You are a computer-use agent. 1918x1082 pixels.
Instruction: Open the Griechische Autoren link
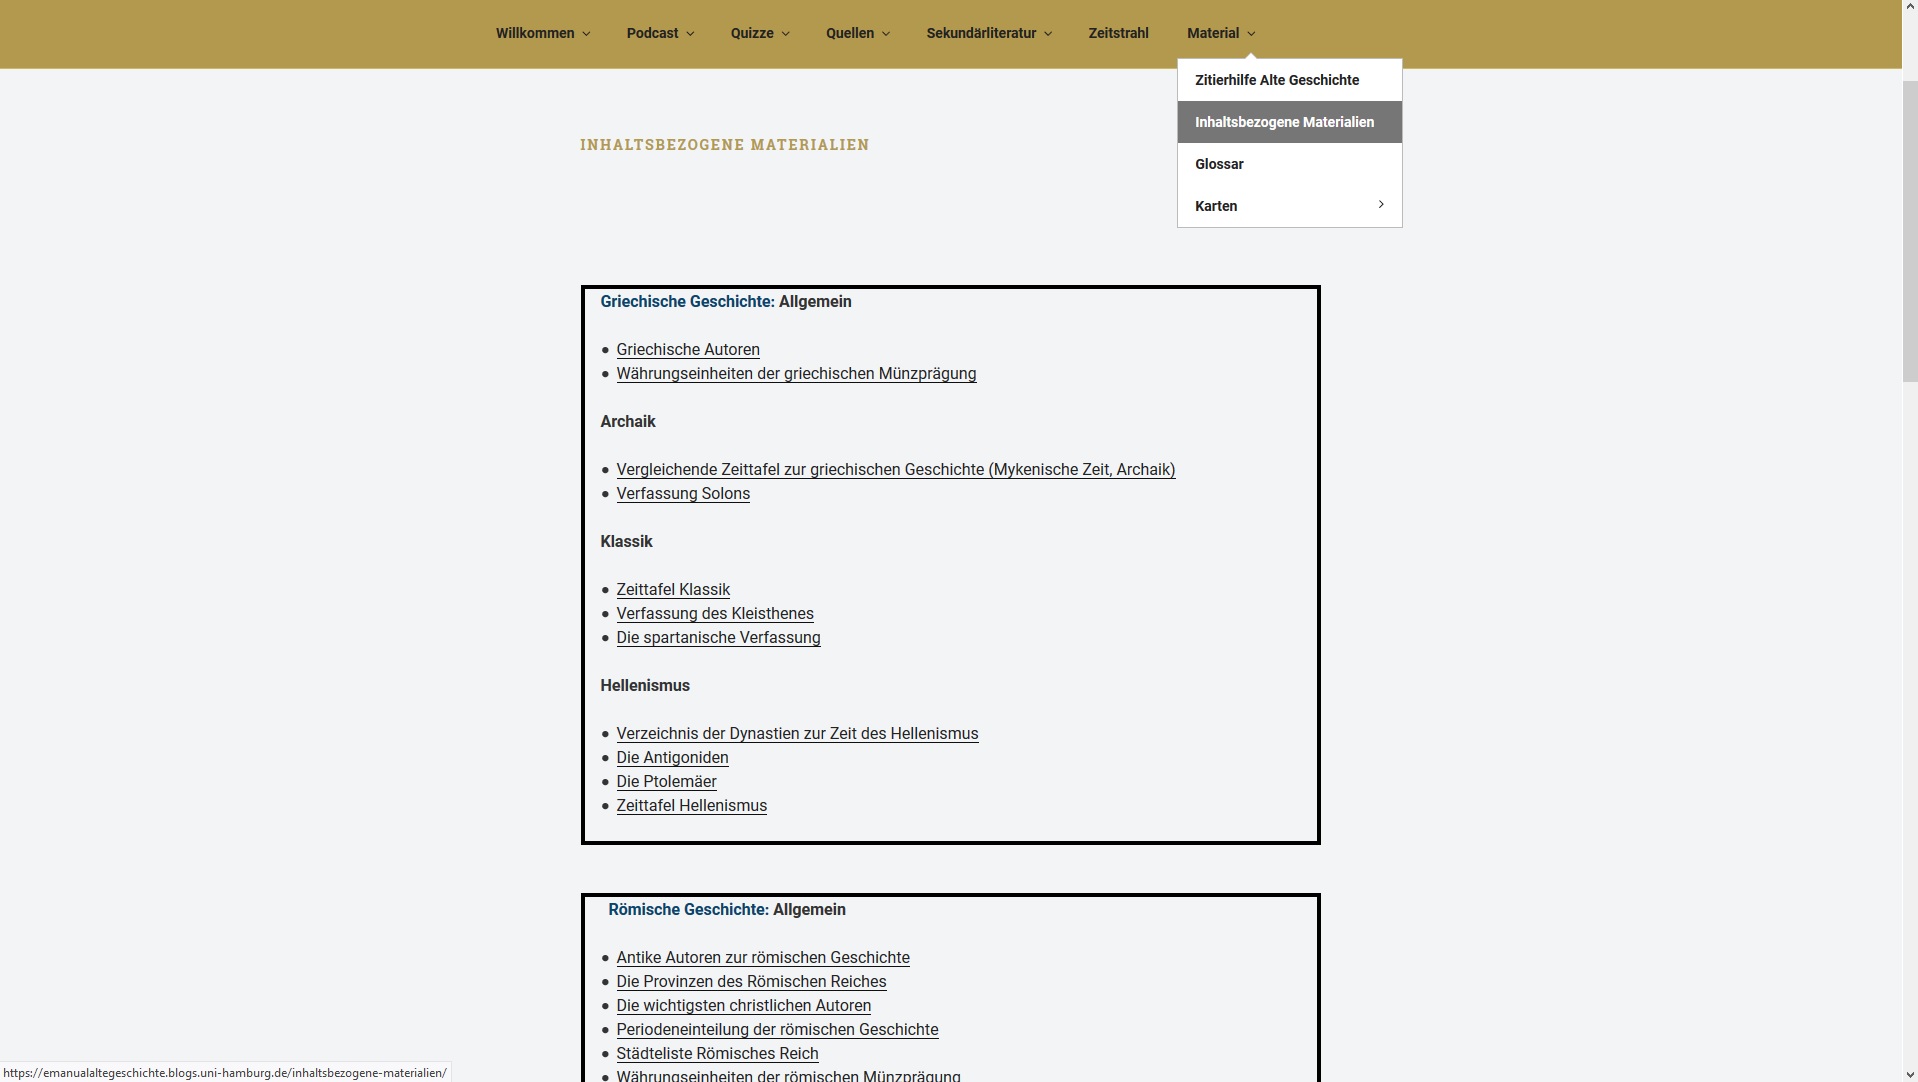(688, 349)
